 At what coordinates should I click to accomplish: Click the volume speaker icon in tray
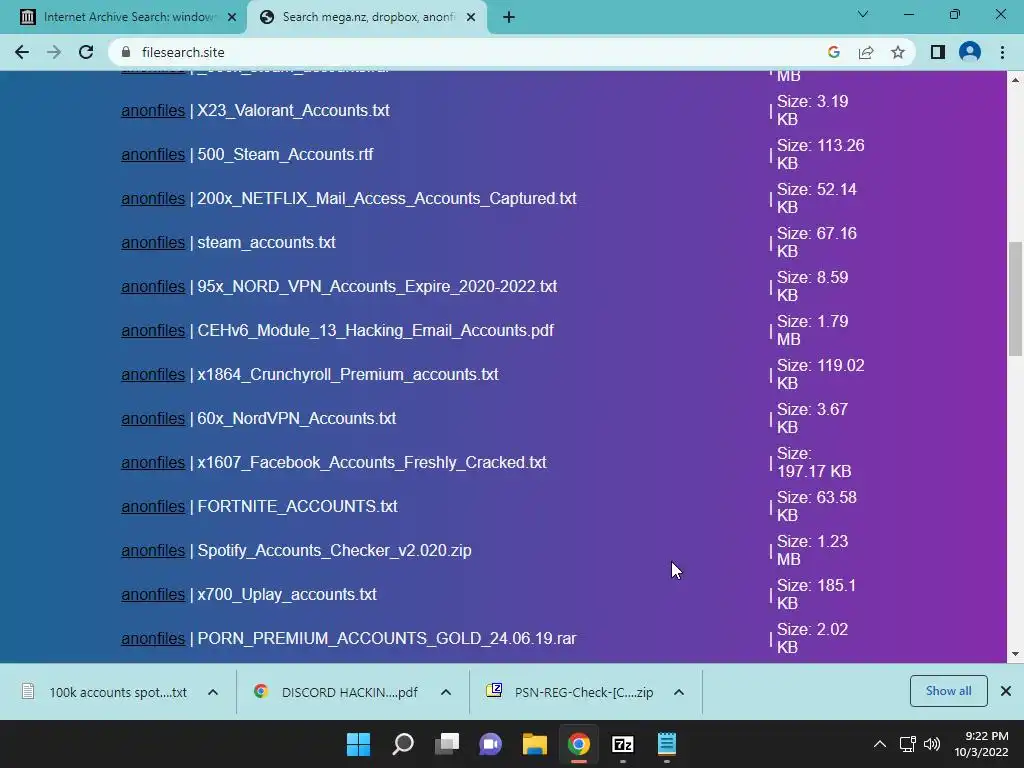(x=932, y=744)
